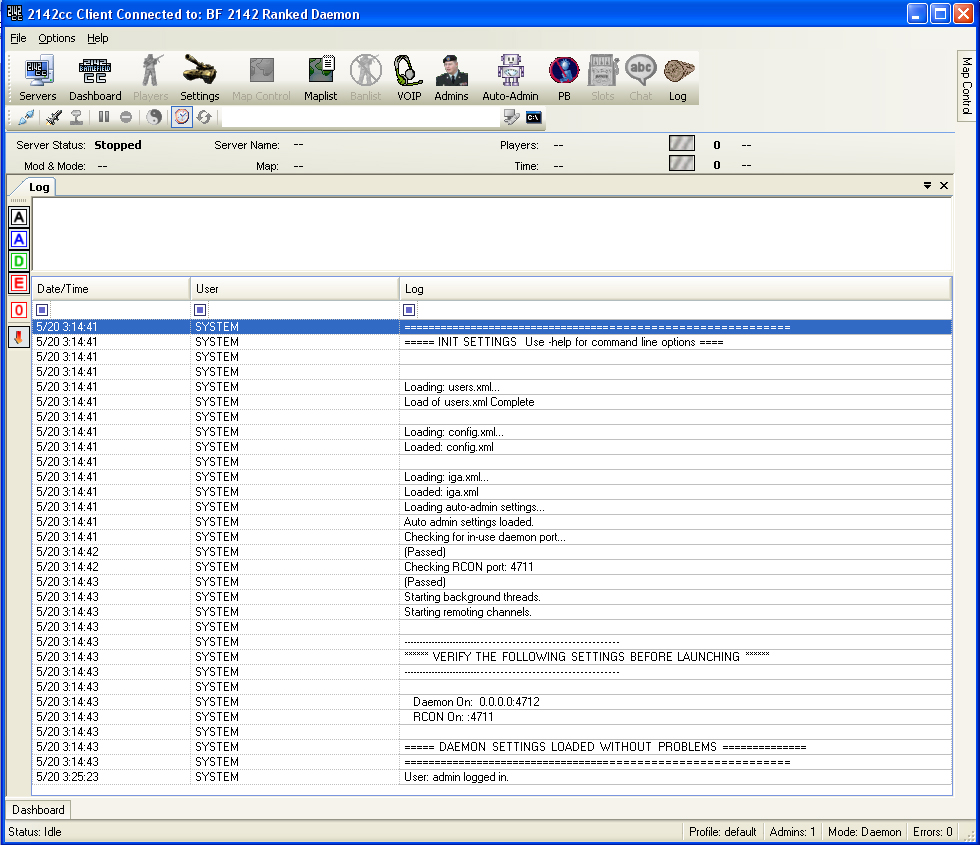The image size is (980, 845).
Task: Click the stop circle icon
Action: pos(126,117)
